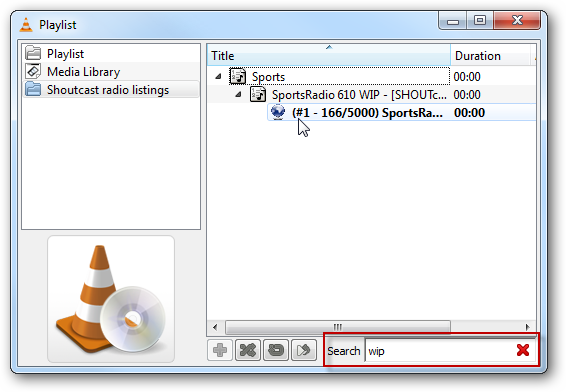This screenshot has width=566, height=392.
Task: Collapse the SportsRadio 610 WIP node
Action: (x=238, y=95)
